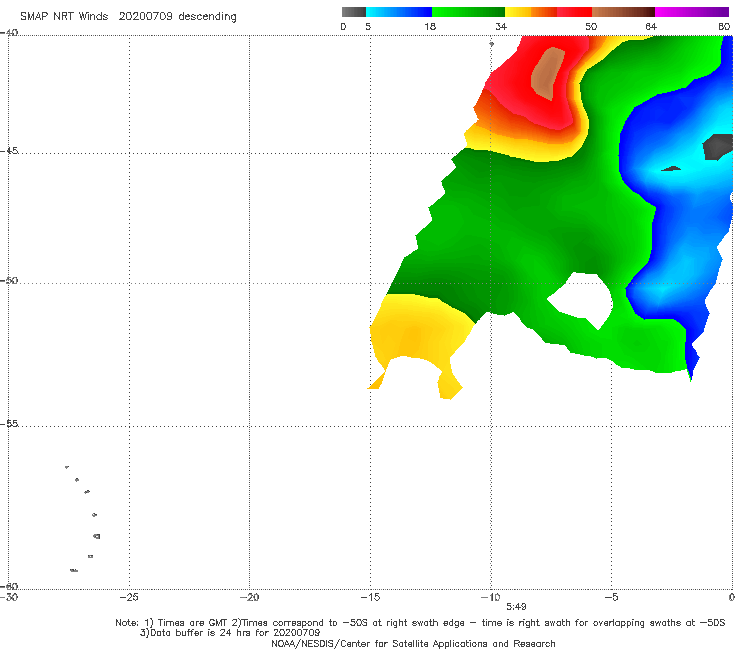Click the gray segment of the color scale

coord(354,12)
